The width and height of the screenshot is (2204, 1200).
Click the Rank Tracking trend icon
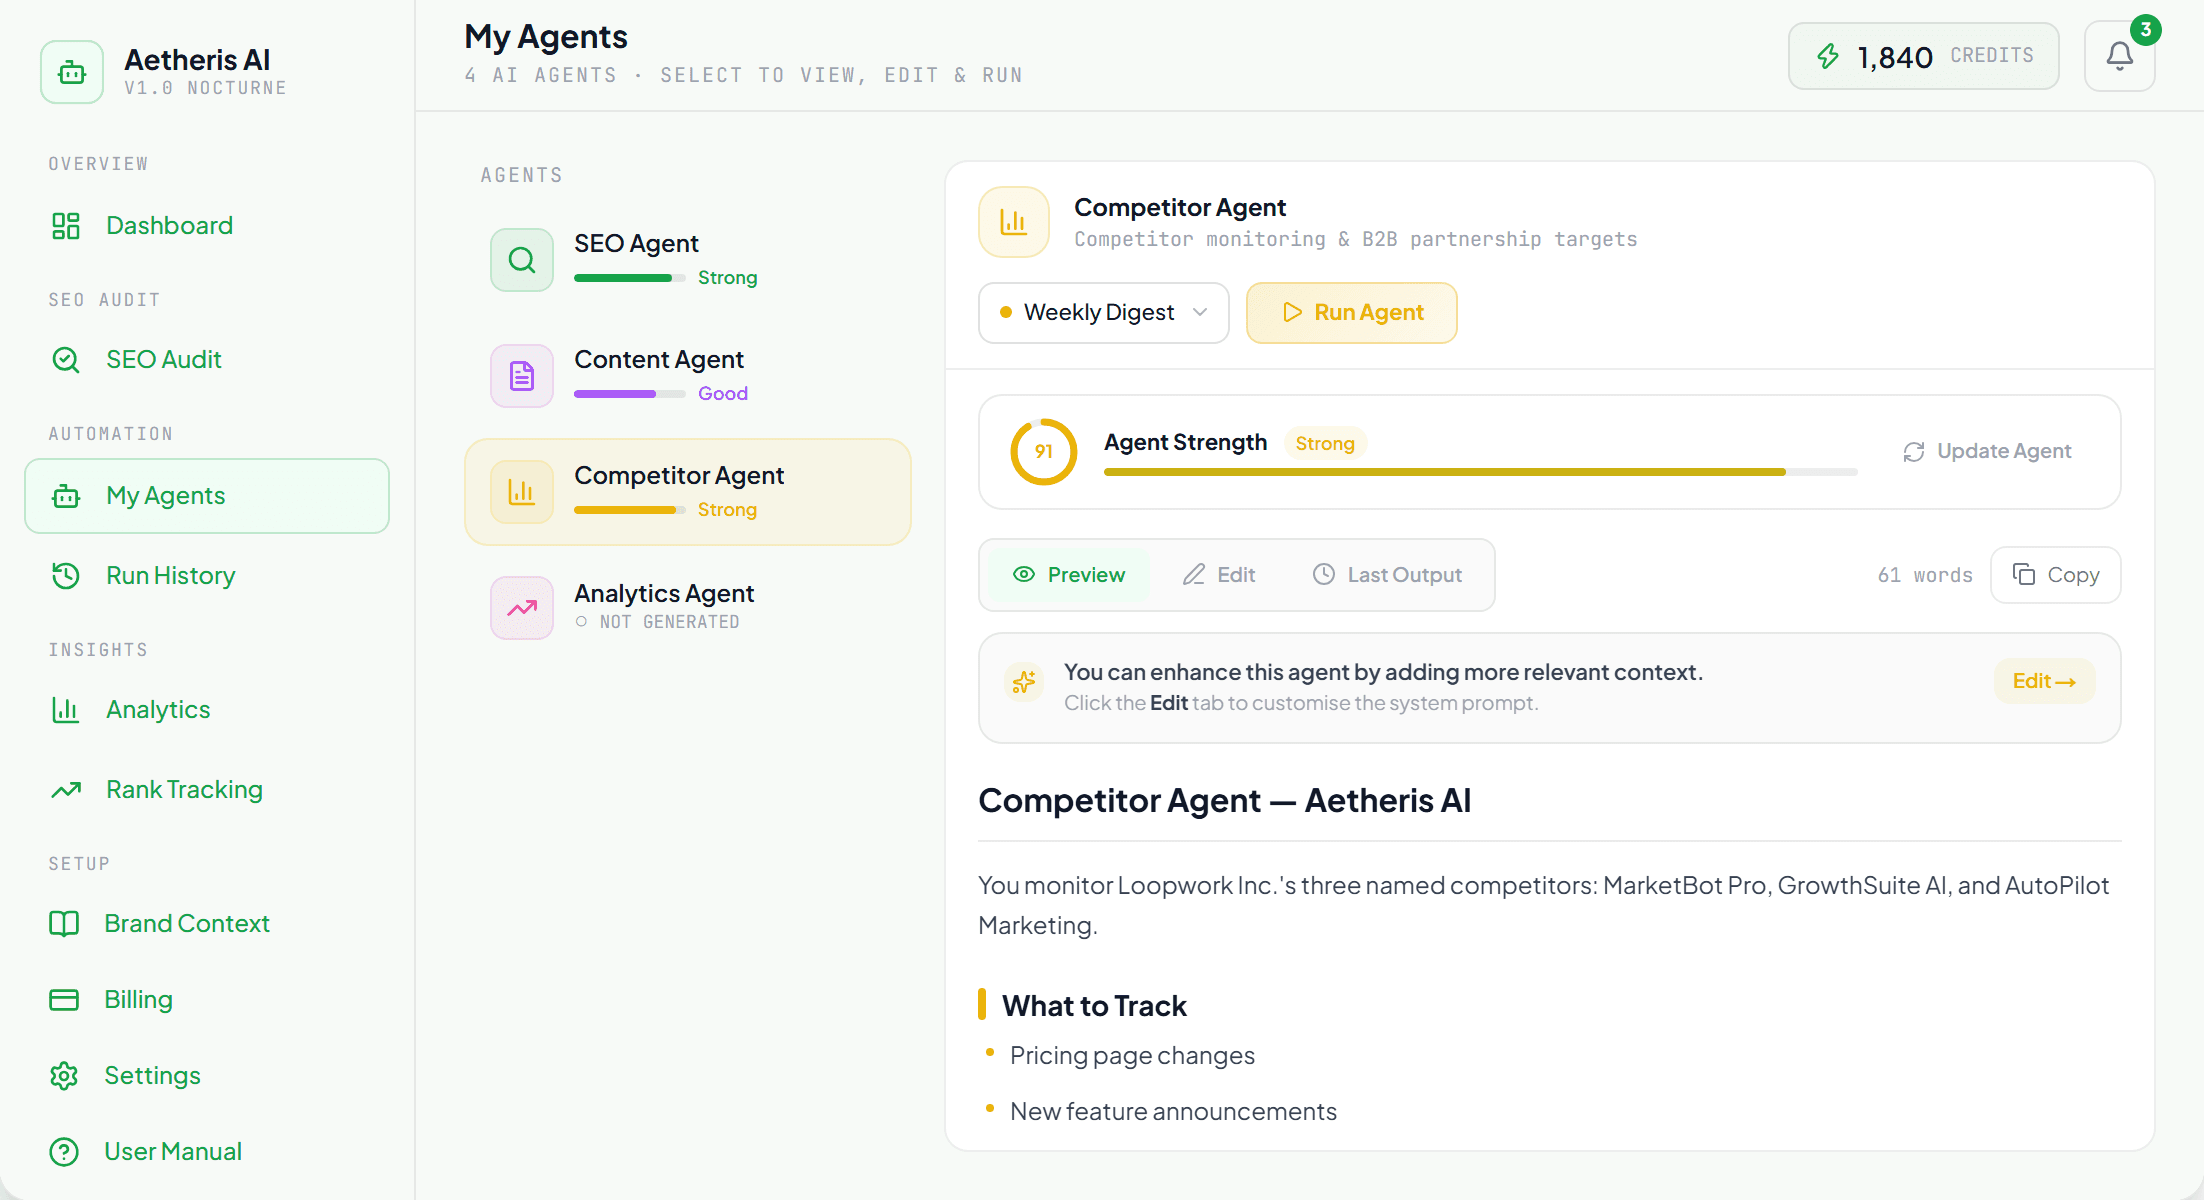[x=66, y=790]
